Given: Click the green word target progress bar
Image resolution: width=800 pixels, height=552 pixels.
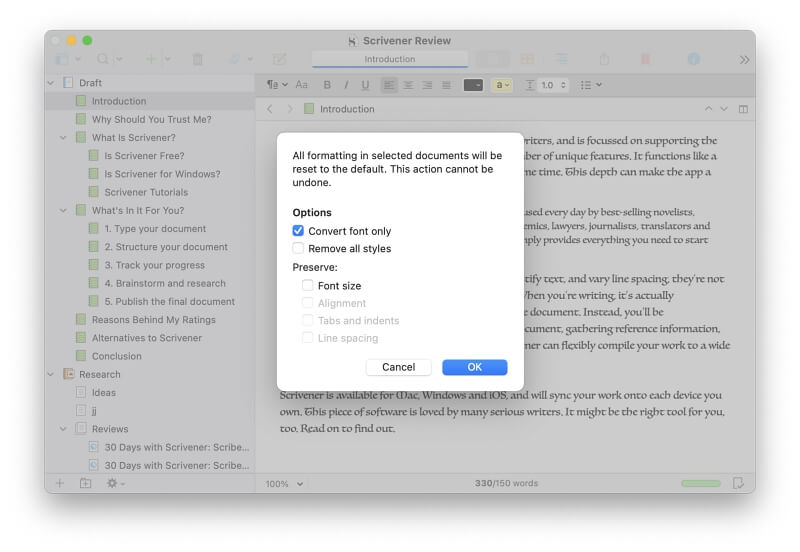Looking at the screenshot, I should (701, 483).
